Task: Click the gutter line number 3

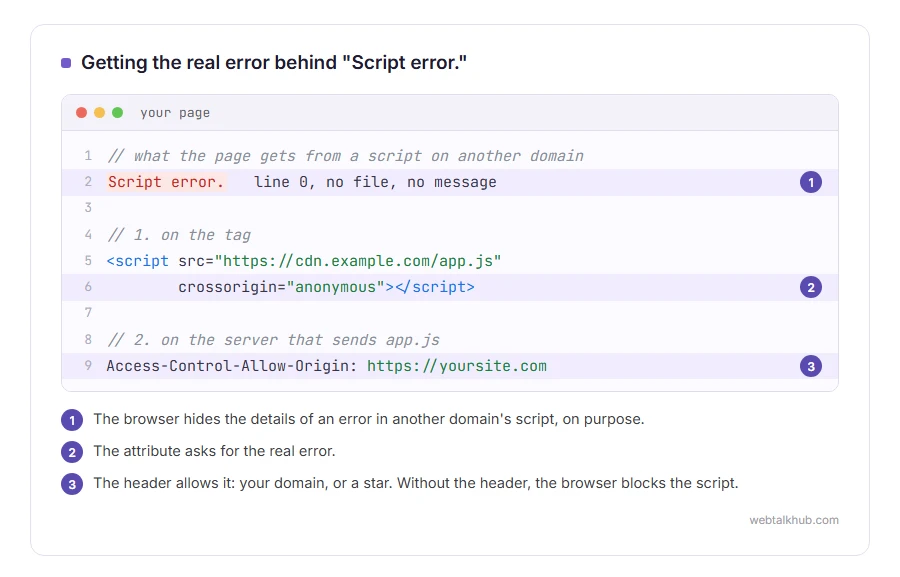Action: point(88,207)
